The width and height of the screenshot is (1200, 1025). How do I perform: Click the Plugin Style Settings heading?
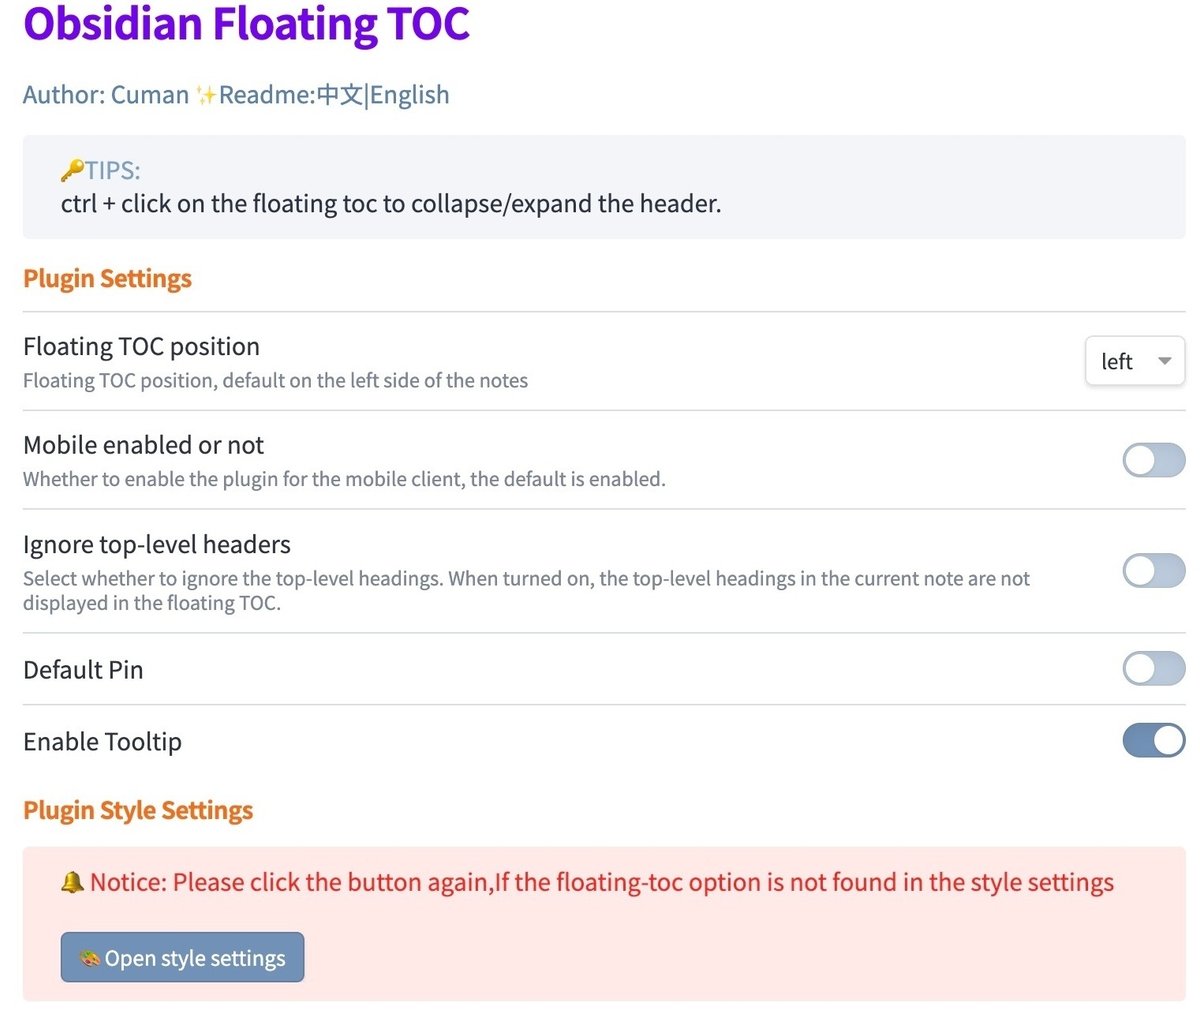click(138, 810)
